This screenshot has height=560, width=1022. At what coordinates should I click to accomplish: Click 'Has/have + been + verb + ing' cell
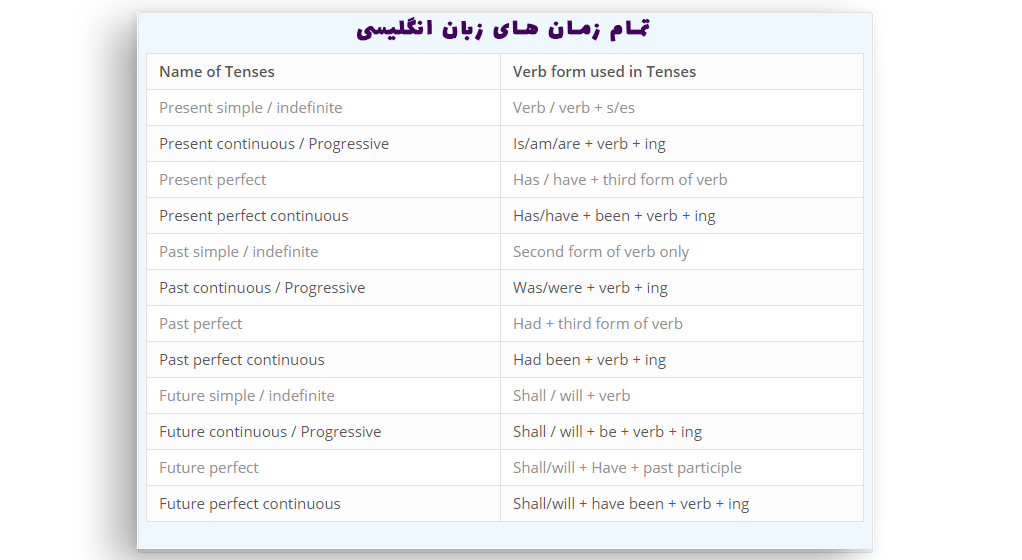(682, 216)
